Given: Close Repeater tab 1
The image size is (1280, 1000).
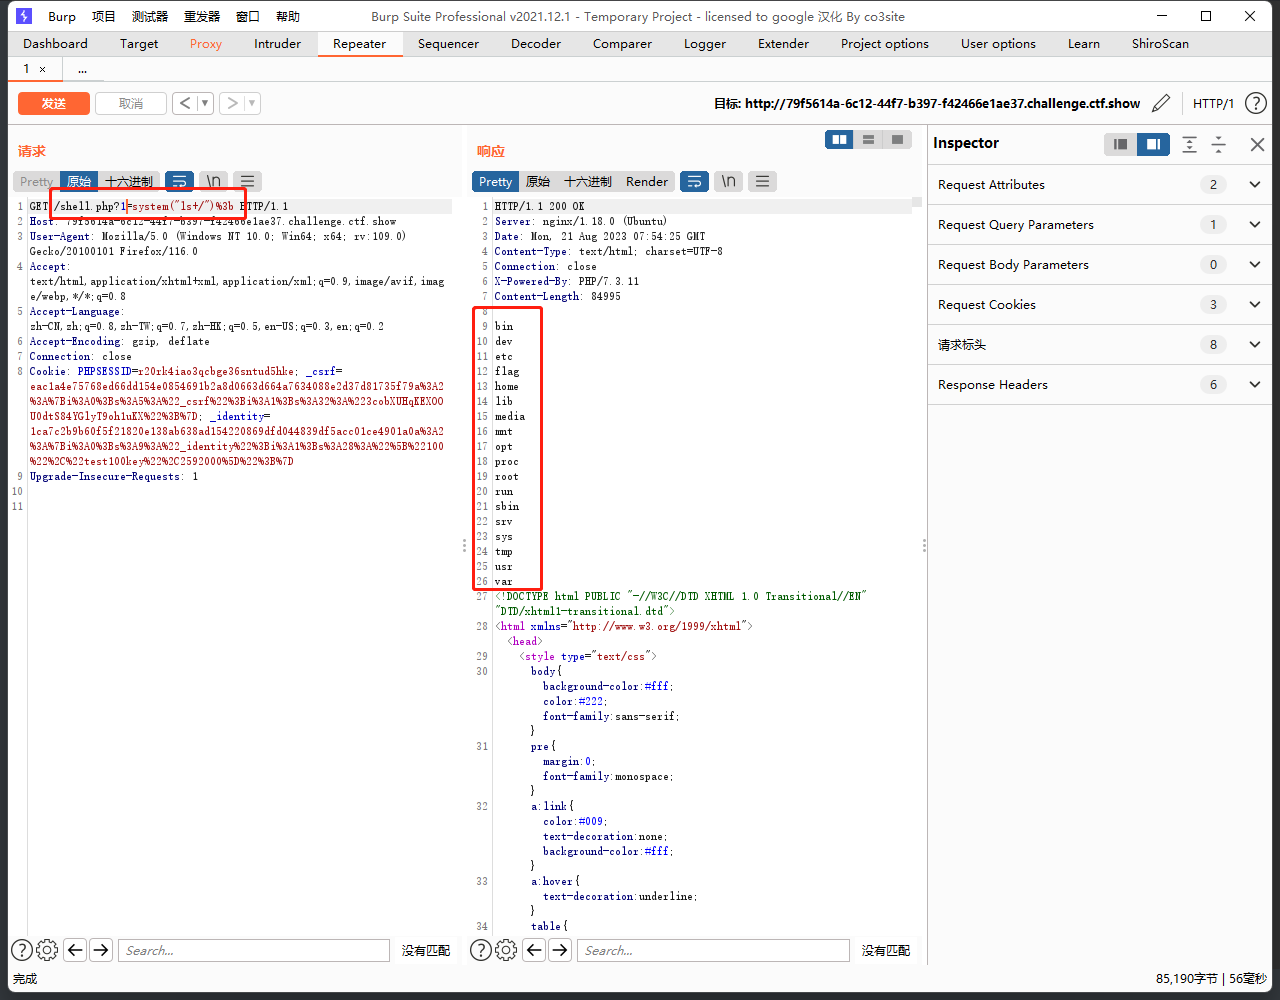Looking at the screenshot, I should point(42,69).
